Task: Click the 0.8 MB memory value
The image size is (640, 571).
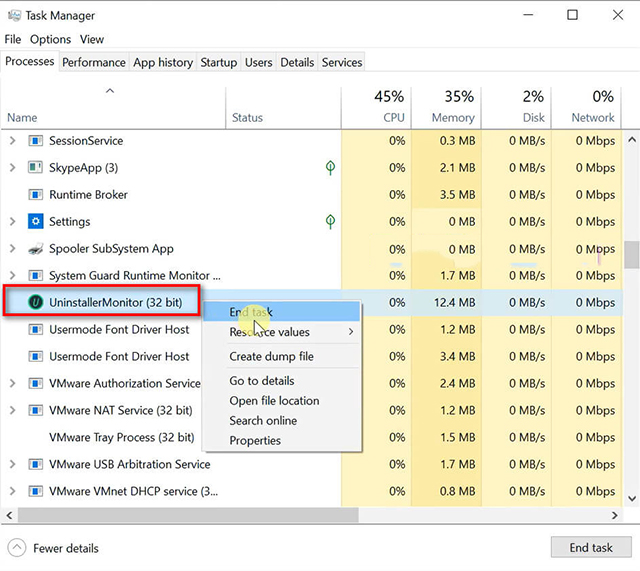Action: (x=458, y=491)
